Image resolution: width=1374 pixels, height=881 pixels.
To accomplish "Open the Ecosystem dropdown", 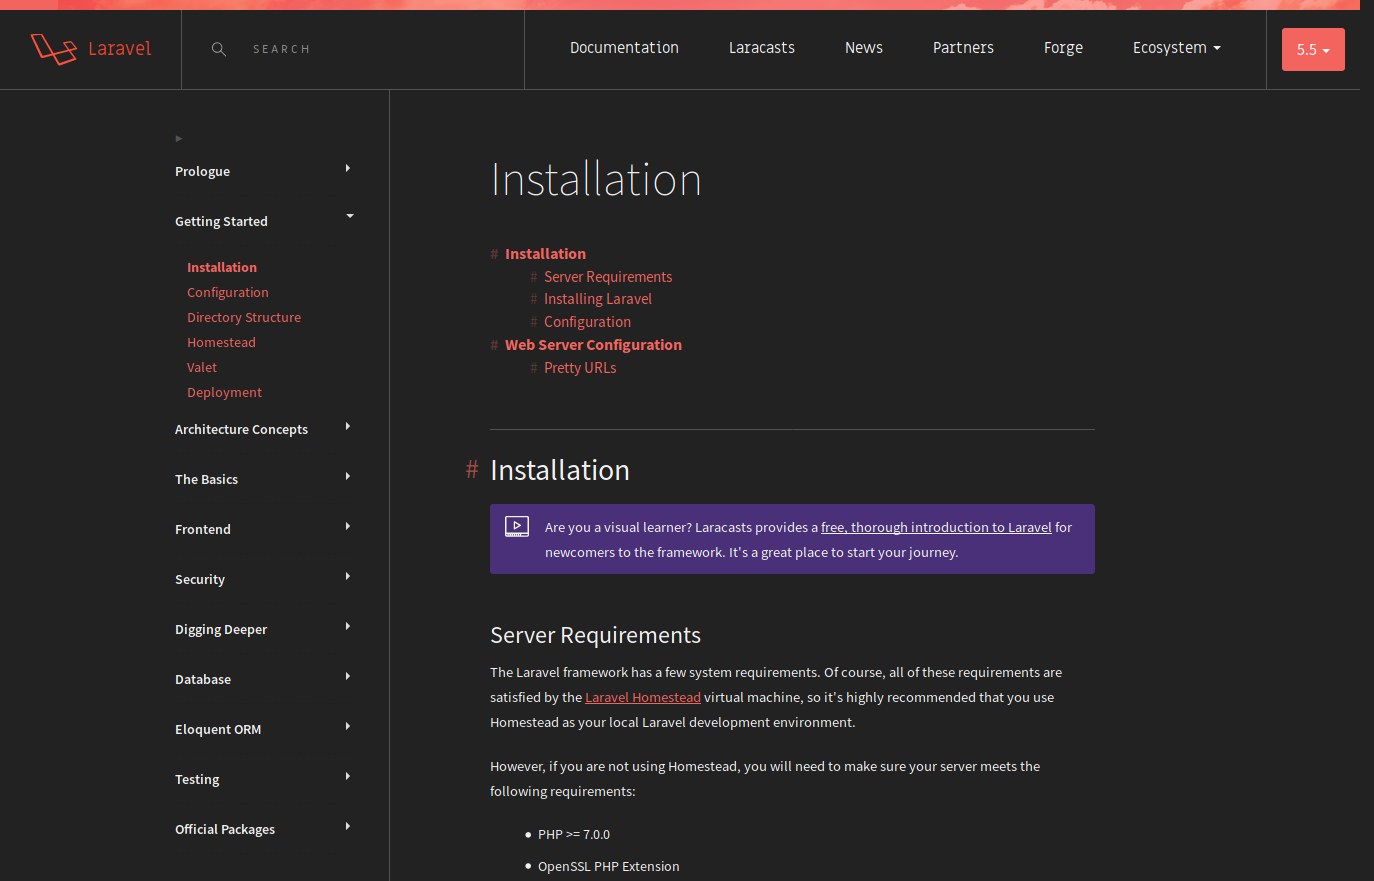I will (1176, 47).
